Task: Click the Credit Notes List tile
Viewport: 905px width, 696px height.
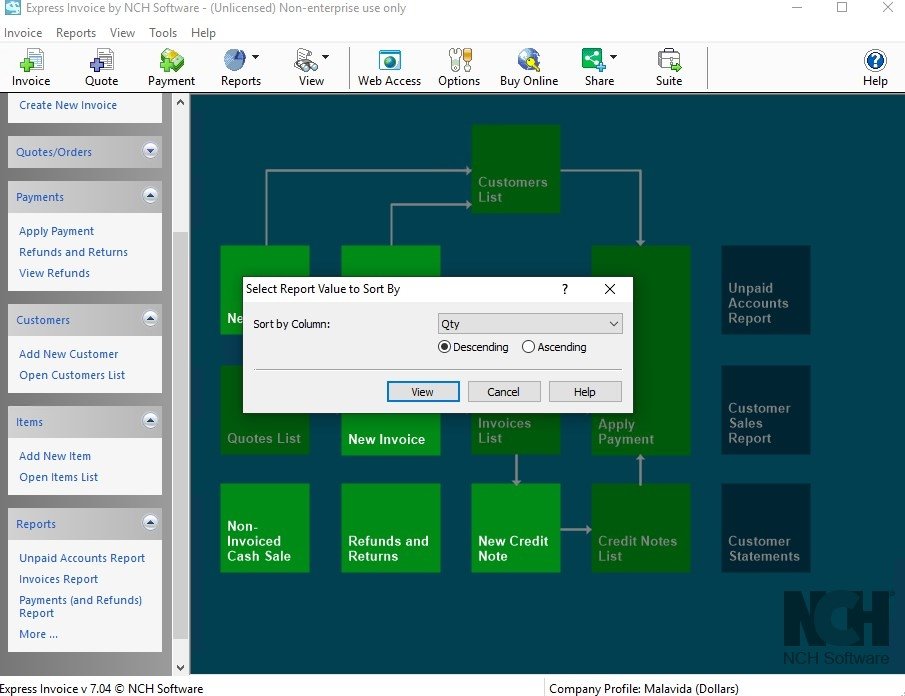Action: (641, 528)
